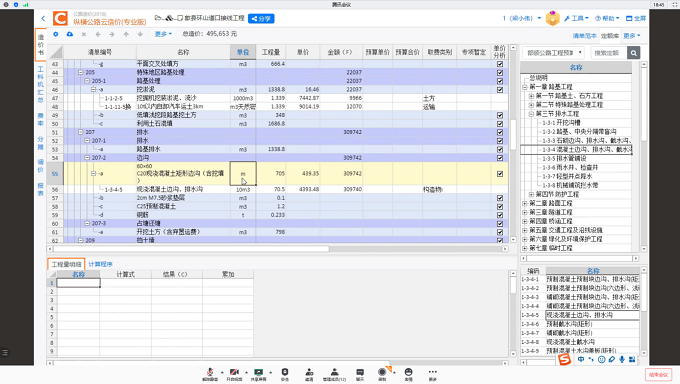The image size is (680, 384).
Task: Unmute microphone in the meeting bar
Action: click(x=210, y=374)
